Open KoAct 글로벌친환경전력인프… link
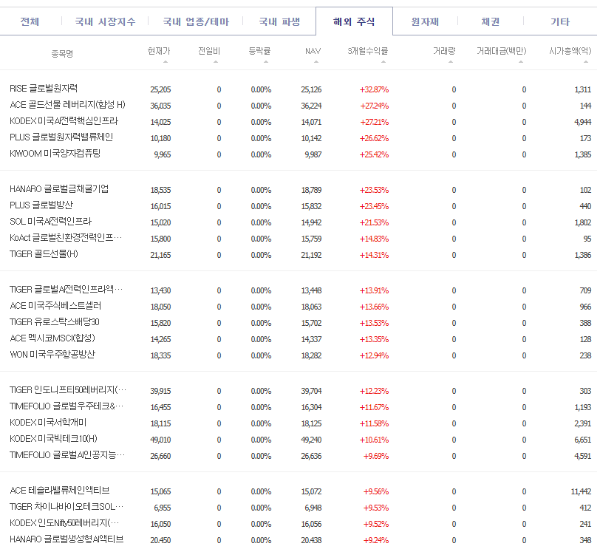The height and width of the screenshot is (543, 600). point(65,238)
